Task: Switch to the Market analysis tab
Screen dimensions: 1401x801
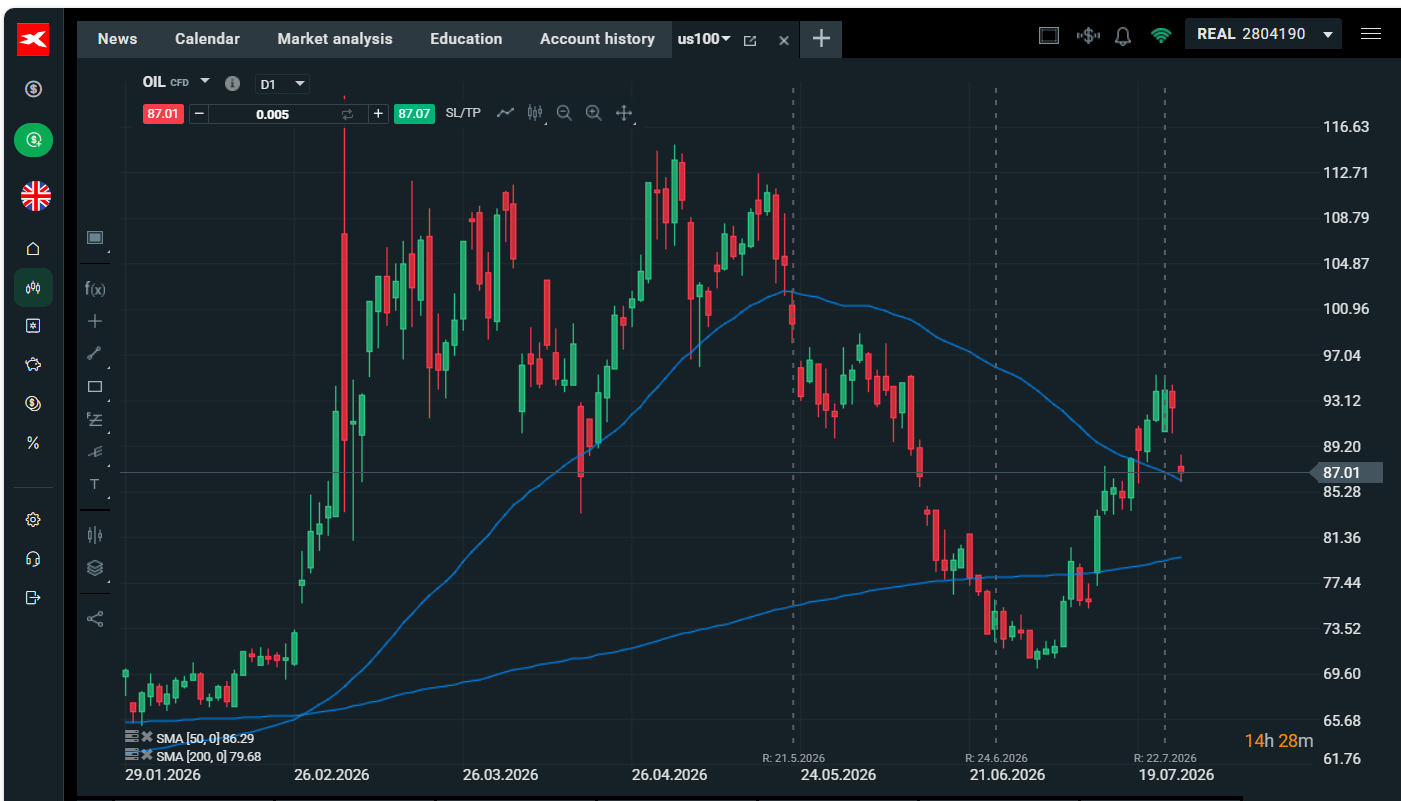Action: pos(335,39)
